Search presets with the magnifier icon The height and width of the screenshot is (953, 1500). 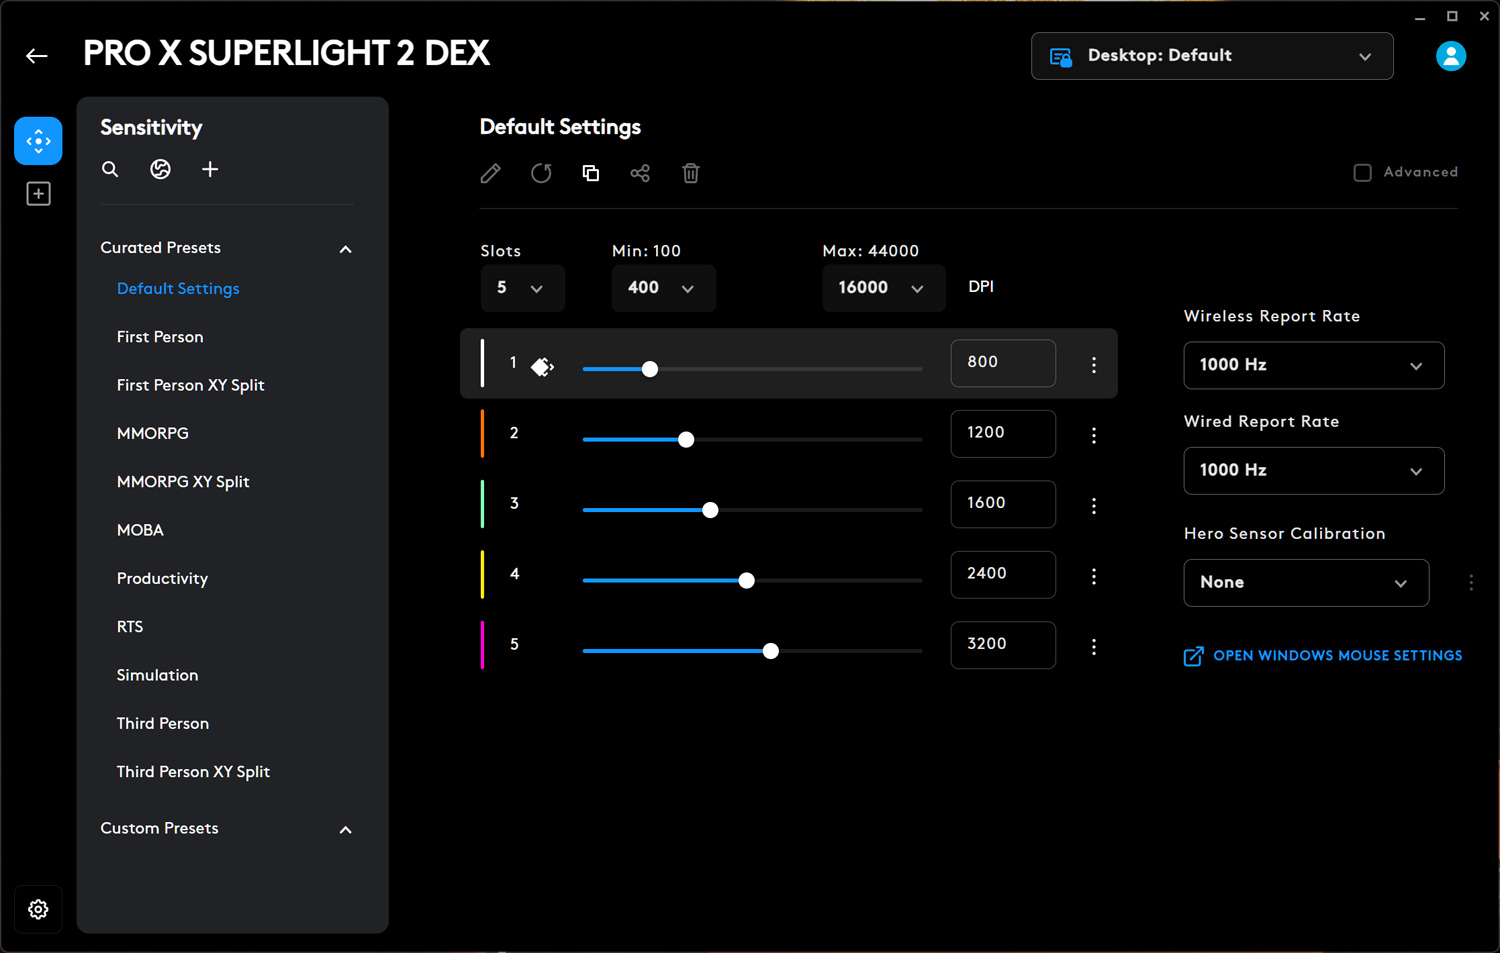point(110,170)
